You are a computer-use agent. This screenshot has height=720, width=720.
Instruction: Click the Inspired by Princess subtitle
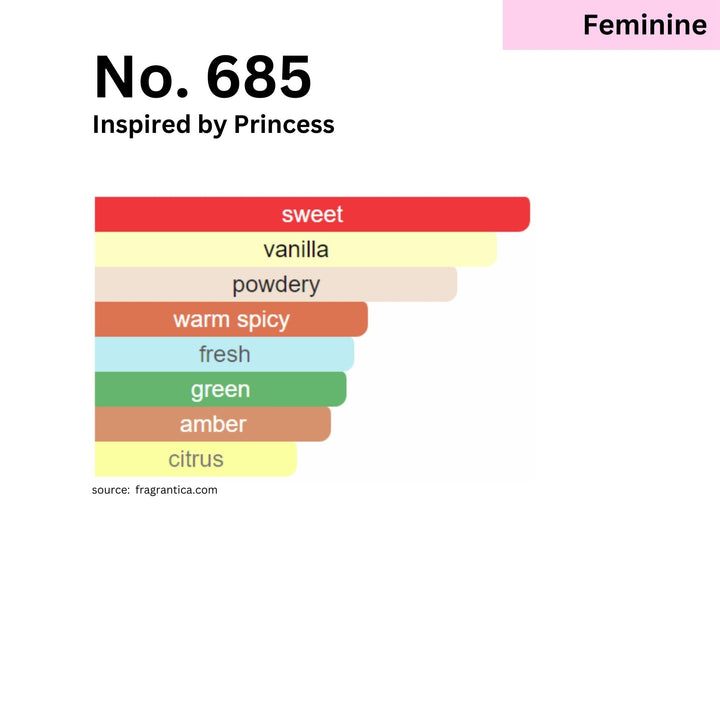[x=214, y=124]
